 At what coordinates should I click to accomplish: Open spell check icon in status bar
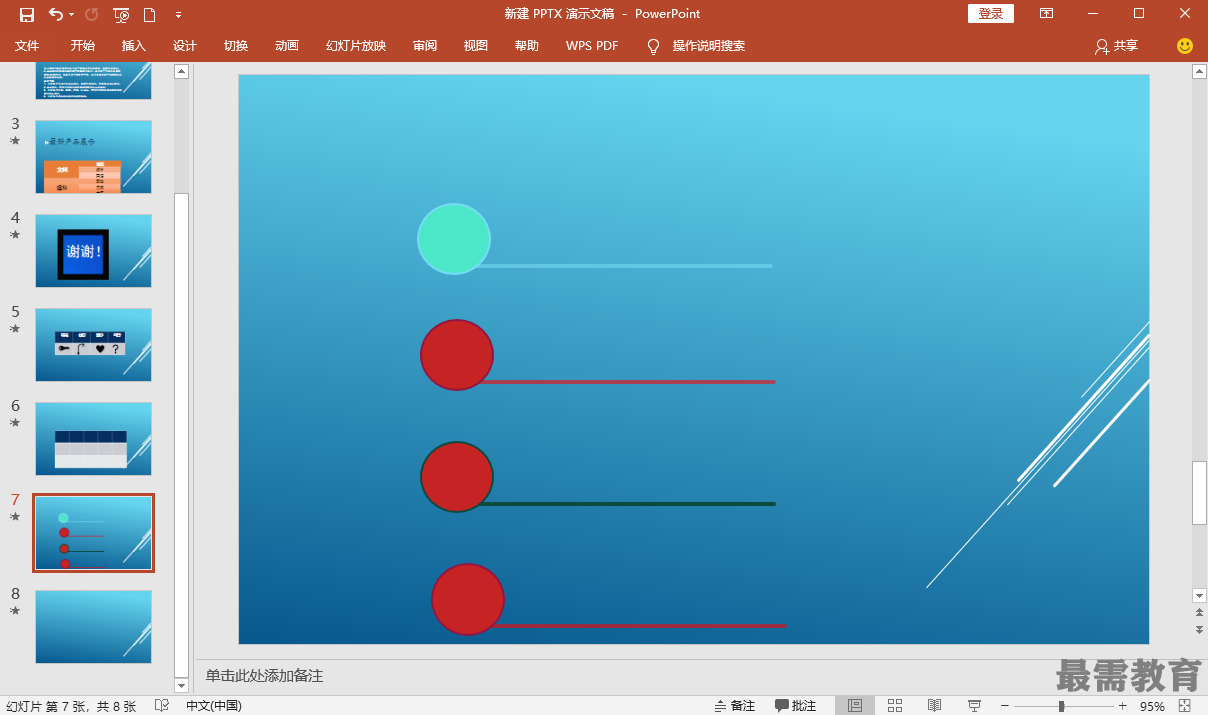pos(162,706)
